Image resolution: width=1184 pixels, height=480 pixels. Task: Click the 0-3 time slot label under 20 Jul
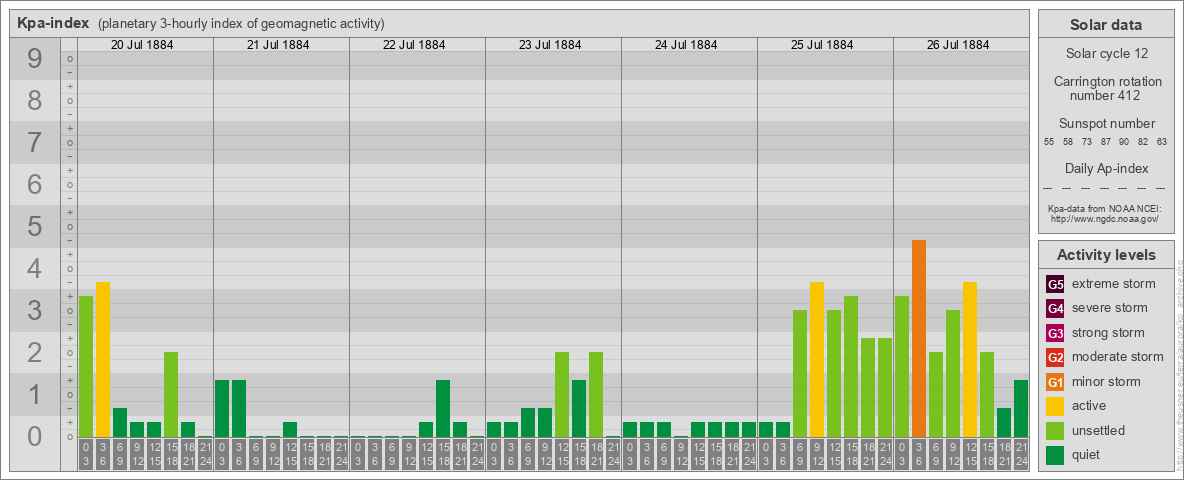(86, 455)
